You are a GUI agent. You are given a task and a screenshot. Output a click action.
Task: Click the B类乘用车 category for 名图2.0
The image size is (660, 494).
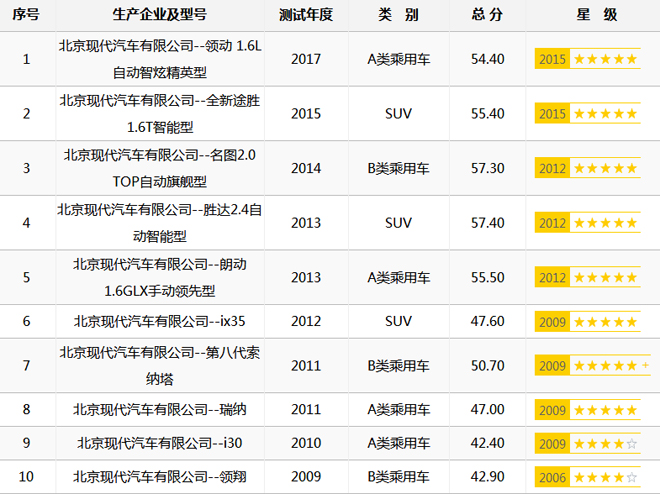click(x=399, y=169)
